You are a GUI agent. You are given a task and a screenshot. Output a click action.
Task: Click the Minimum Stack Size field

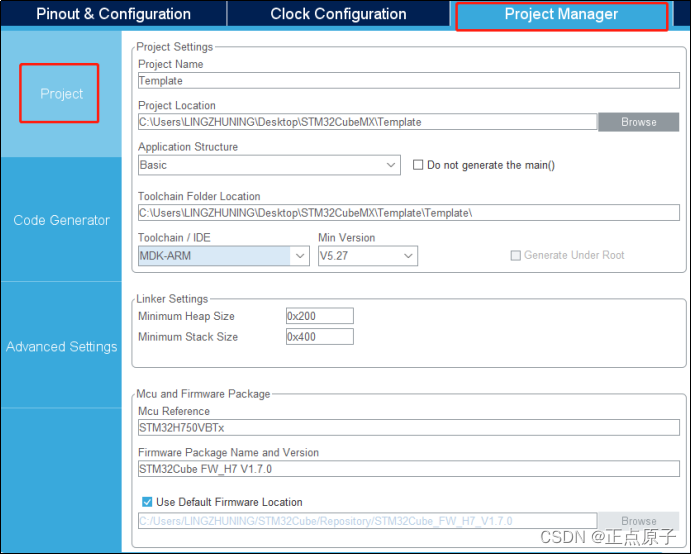pyautogui.click(x=320, y=337)
